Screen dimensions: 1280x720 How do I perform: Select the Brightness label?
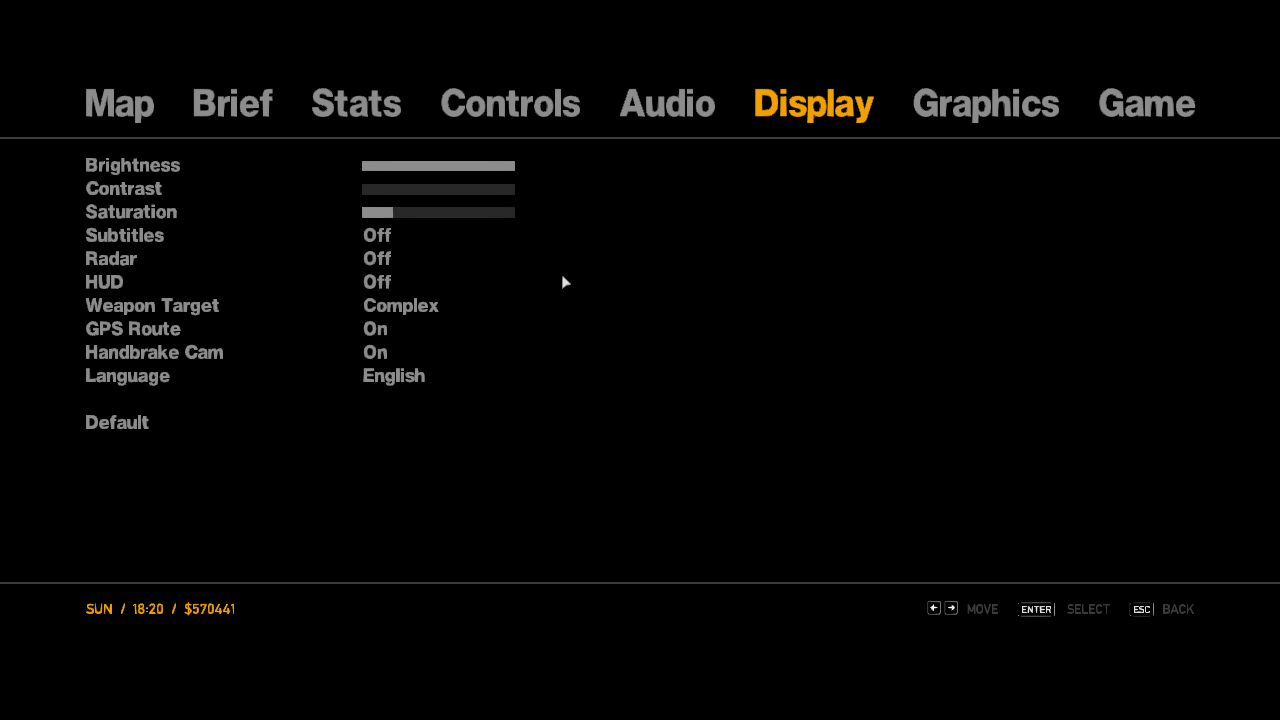(133, 166)
